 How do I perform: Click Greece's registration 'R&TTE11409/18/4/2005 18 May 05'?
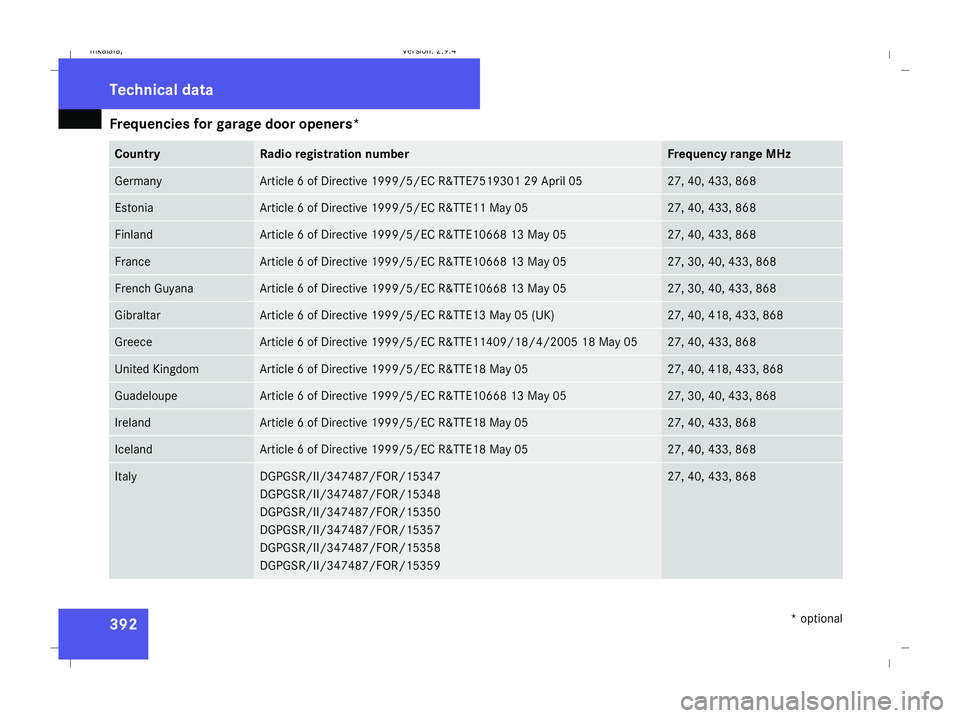(x=538, y=342)
